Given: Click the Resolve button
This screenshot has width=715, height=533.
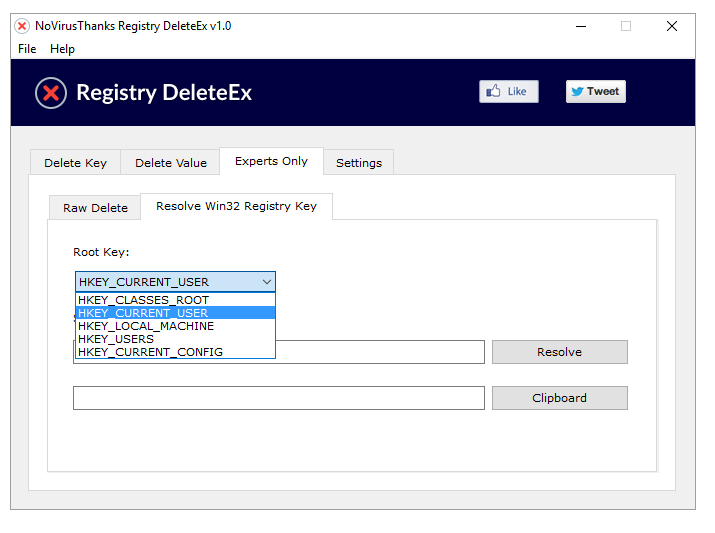Looking at the screenshot, I should [560, 352].
